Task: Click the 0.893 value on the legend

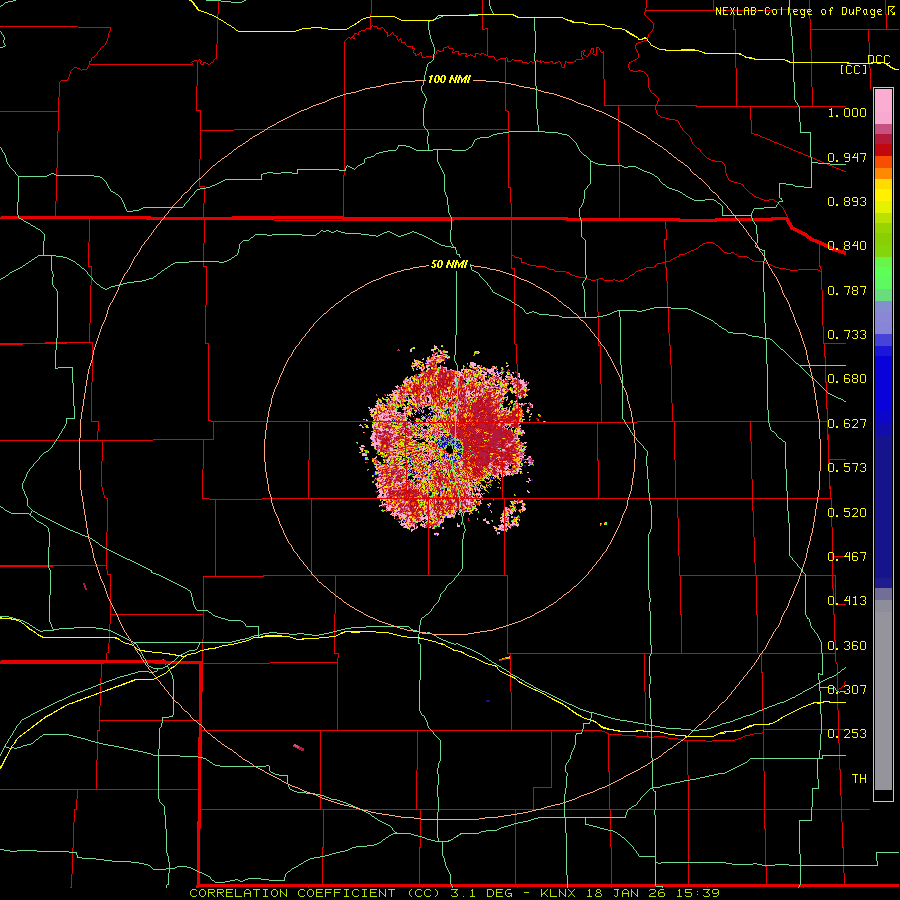Action: [847, 201]
